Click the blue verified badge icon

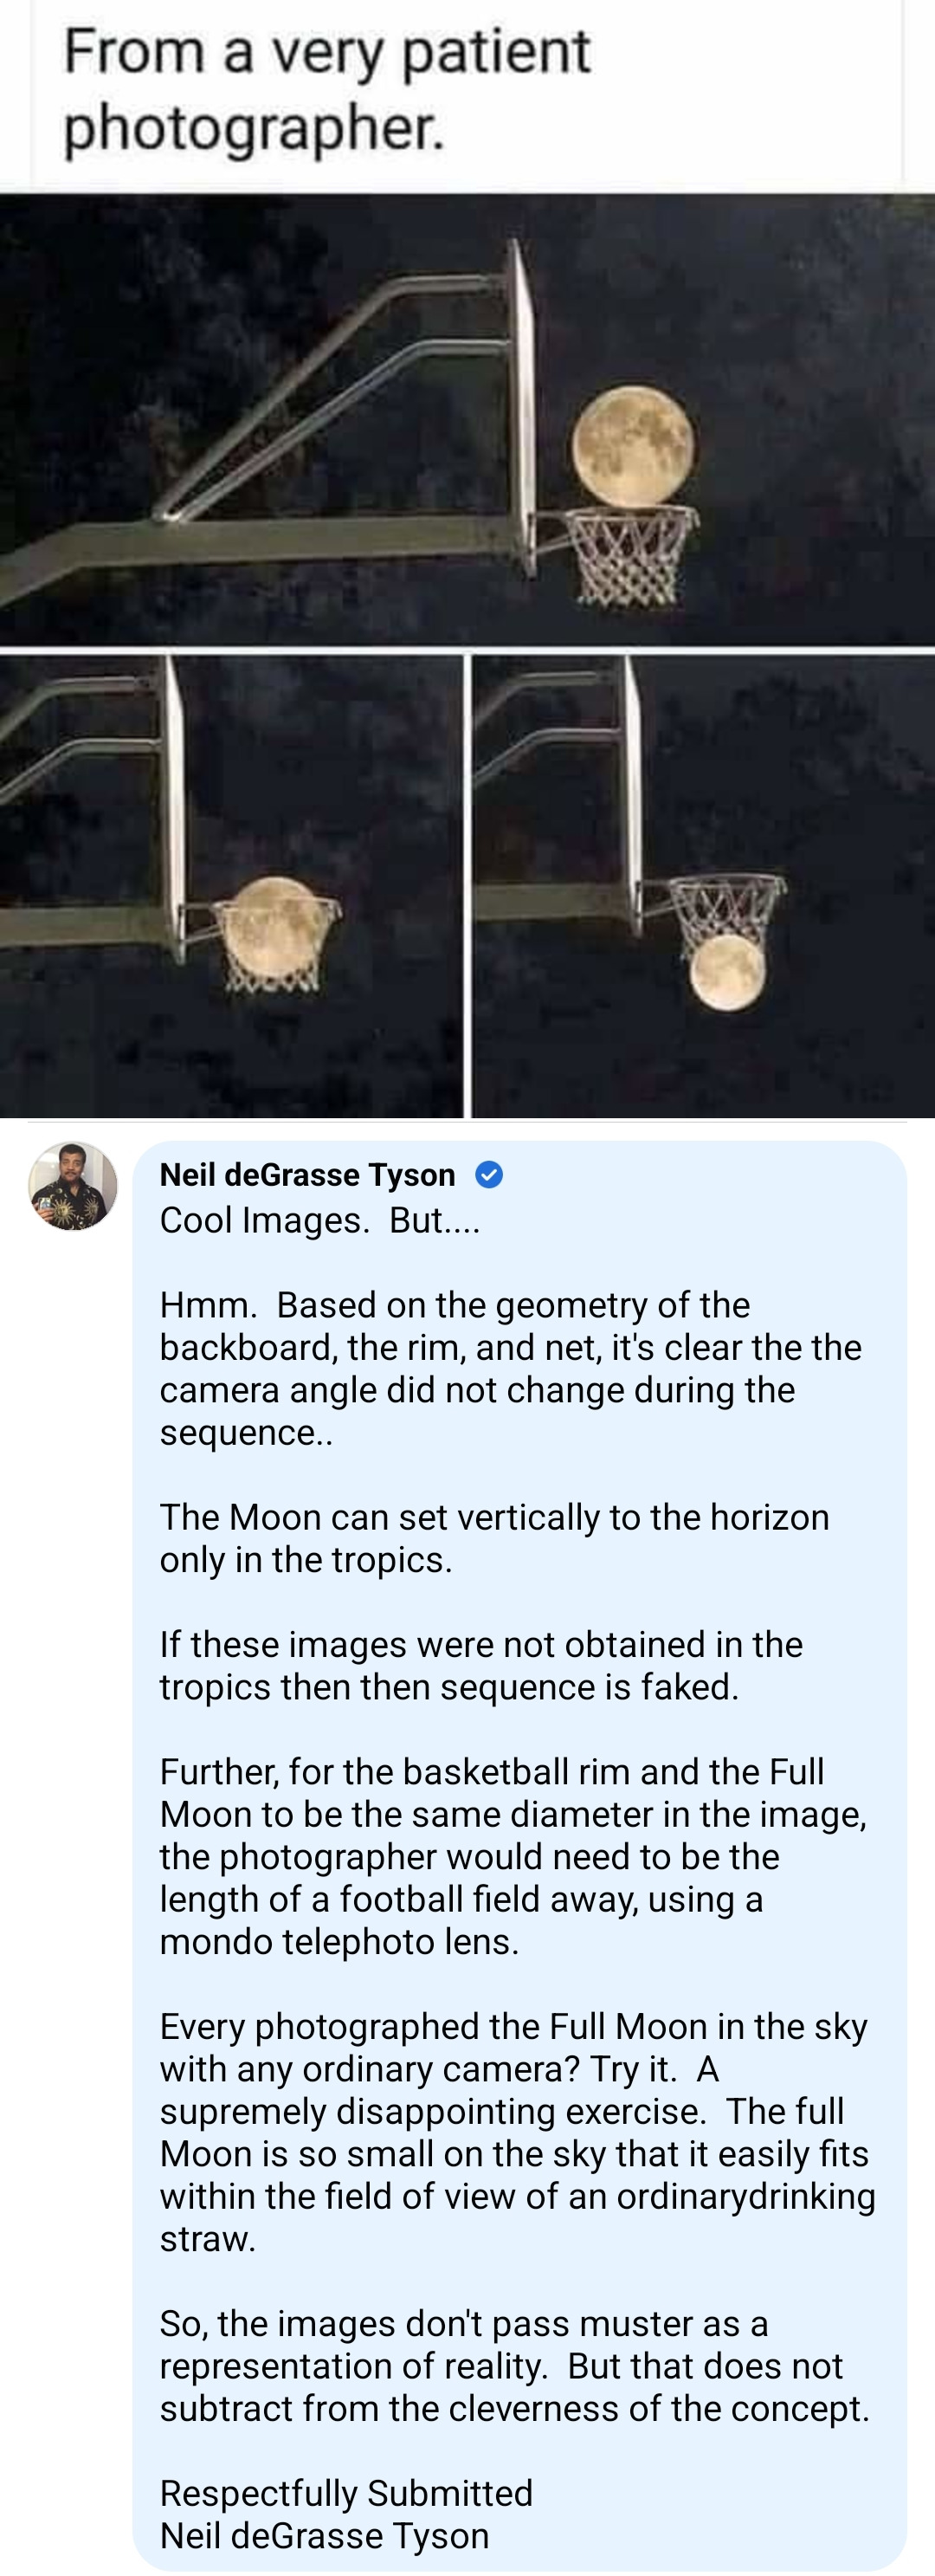click(488, 1174)
